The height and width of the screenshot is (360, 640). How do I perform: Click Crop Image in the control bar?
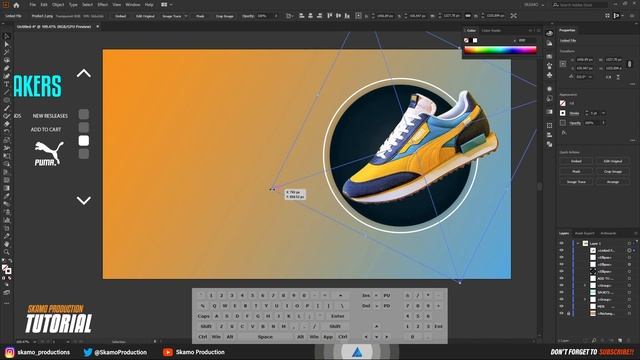coord(224,16)
